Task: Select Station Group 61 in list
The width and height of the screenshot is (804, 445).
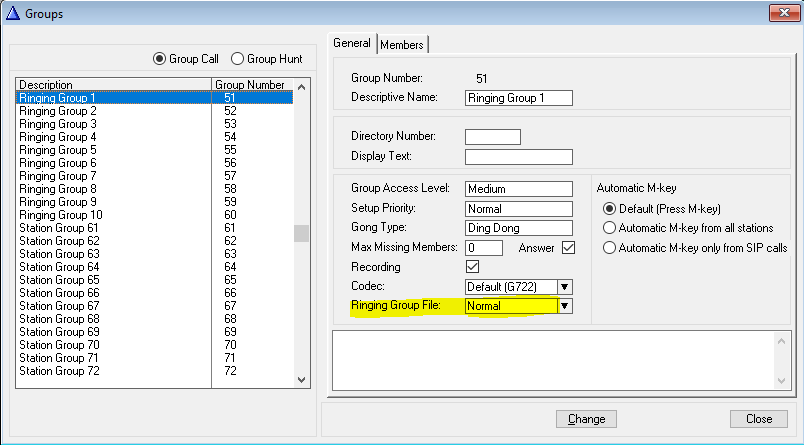Action: click(x=155, y=228)
